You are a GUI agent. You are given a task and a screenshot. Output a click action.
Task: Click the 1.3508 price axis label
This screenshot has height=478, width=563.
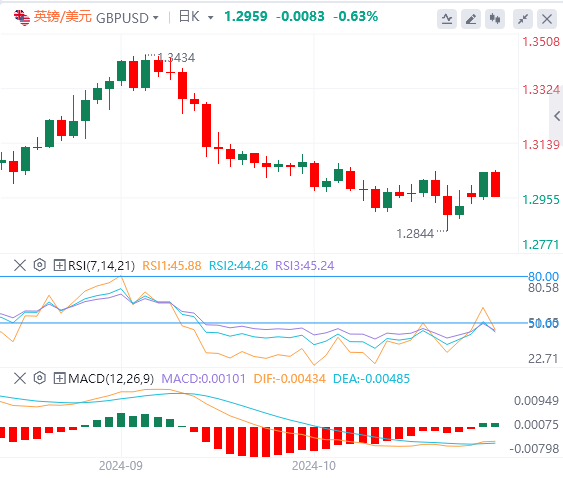pos(541,42)
